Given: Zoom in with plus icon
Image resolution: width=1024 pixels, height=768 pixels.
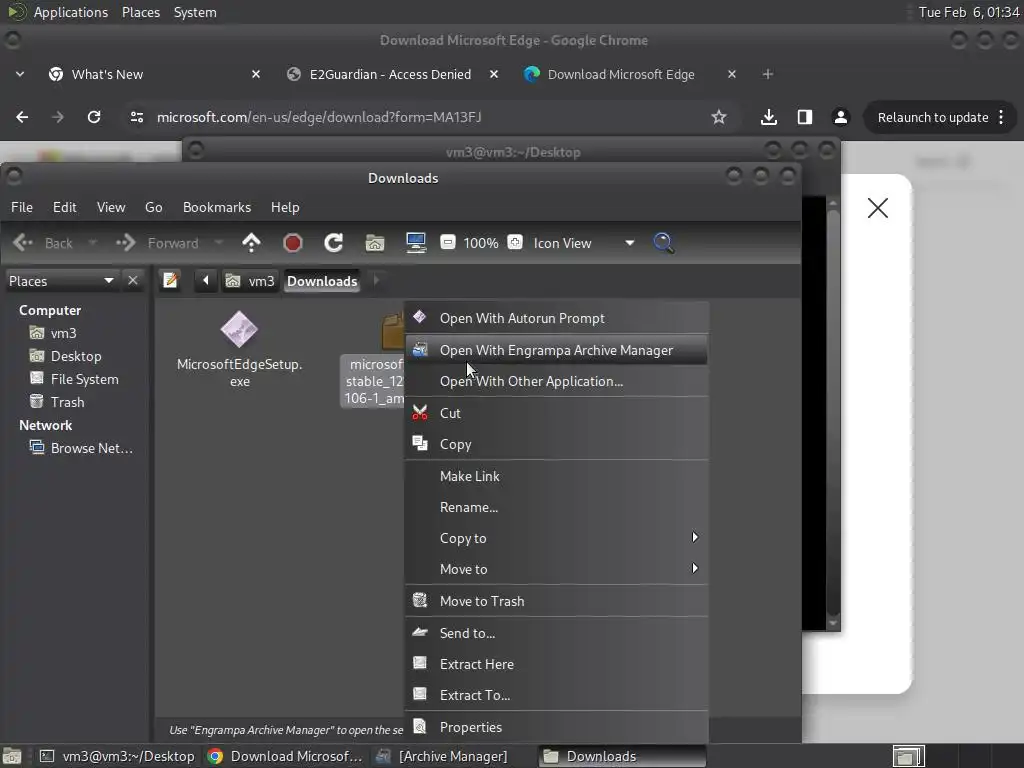Looking at the screenshot, I should coord(515,242).
